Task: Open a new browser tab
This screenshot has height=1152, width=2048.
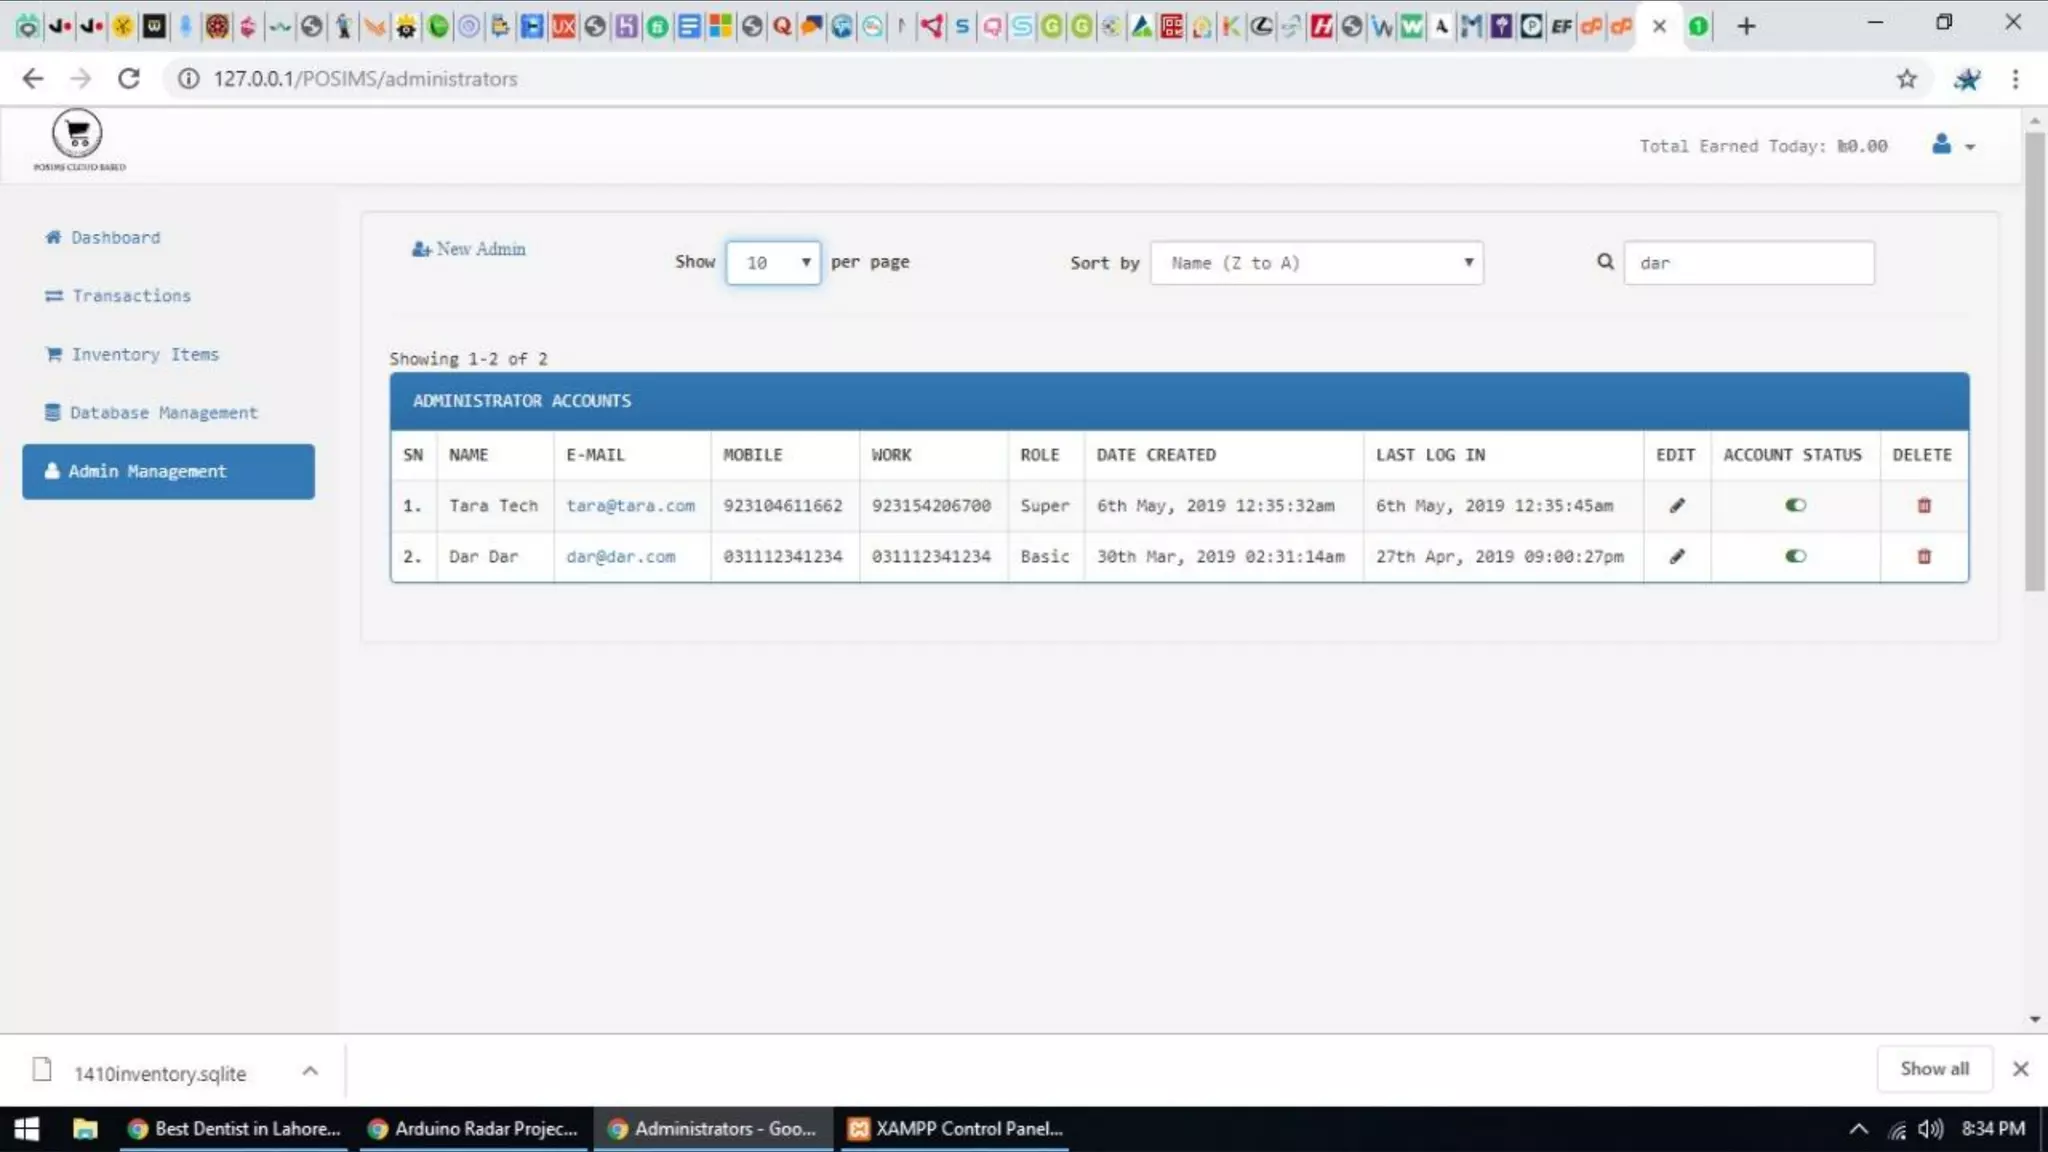Action: click(1746, 26)
